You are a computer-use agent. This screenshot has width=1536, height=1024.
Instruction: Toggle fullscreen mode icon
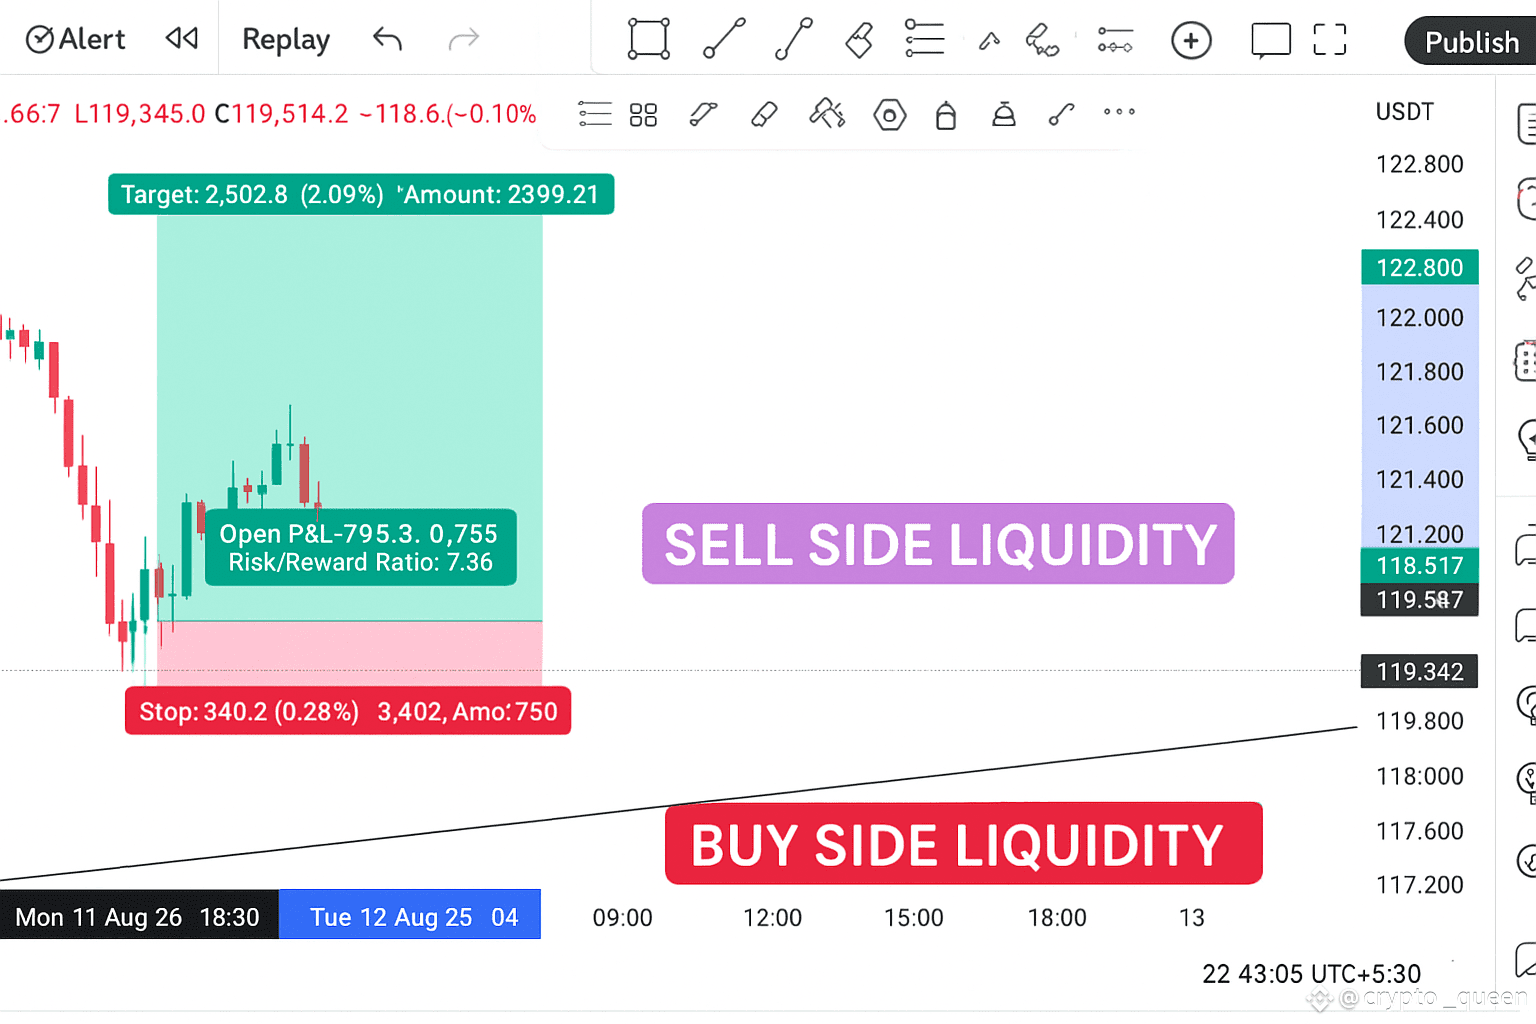[1330, 40]
